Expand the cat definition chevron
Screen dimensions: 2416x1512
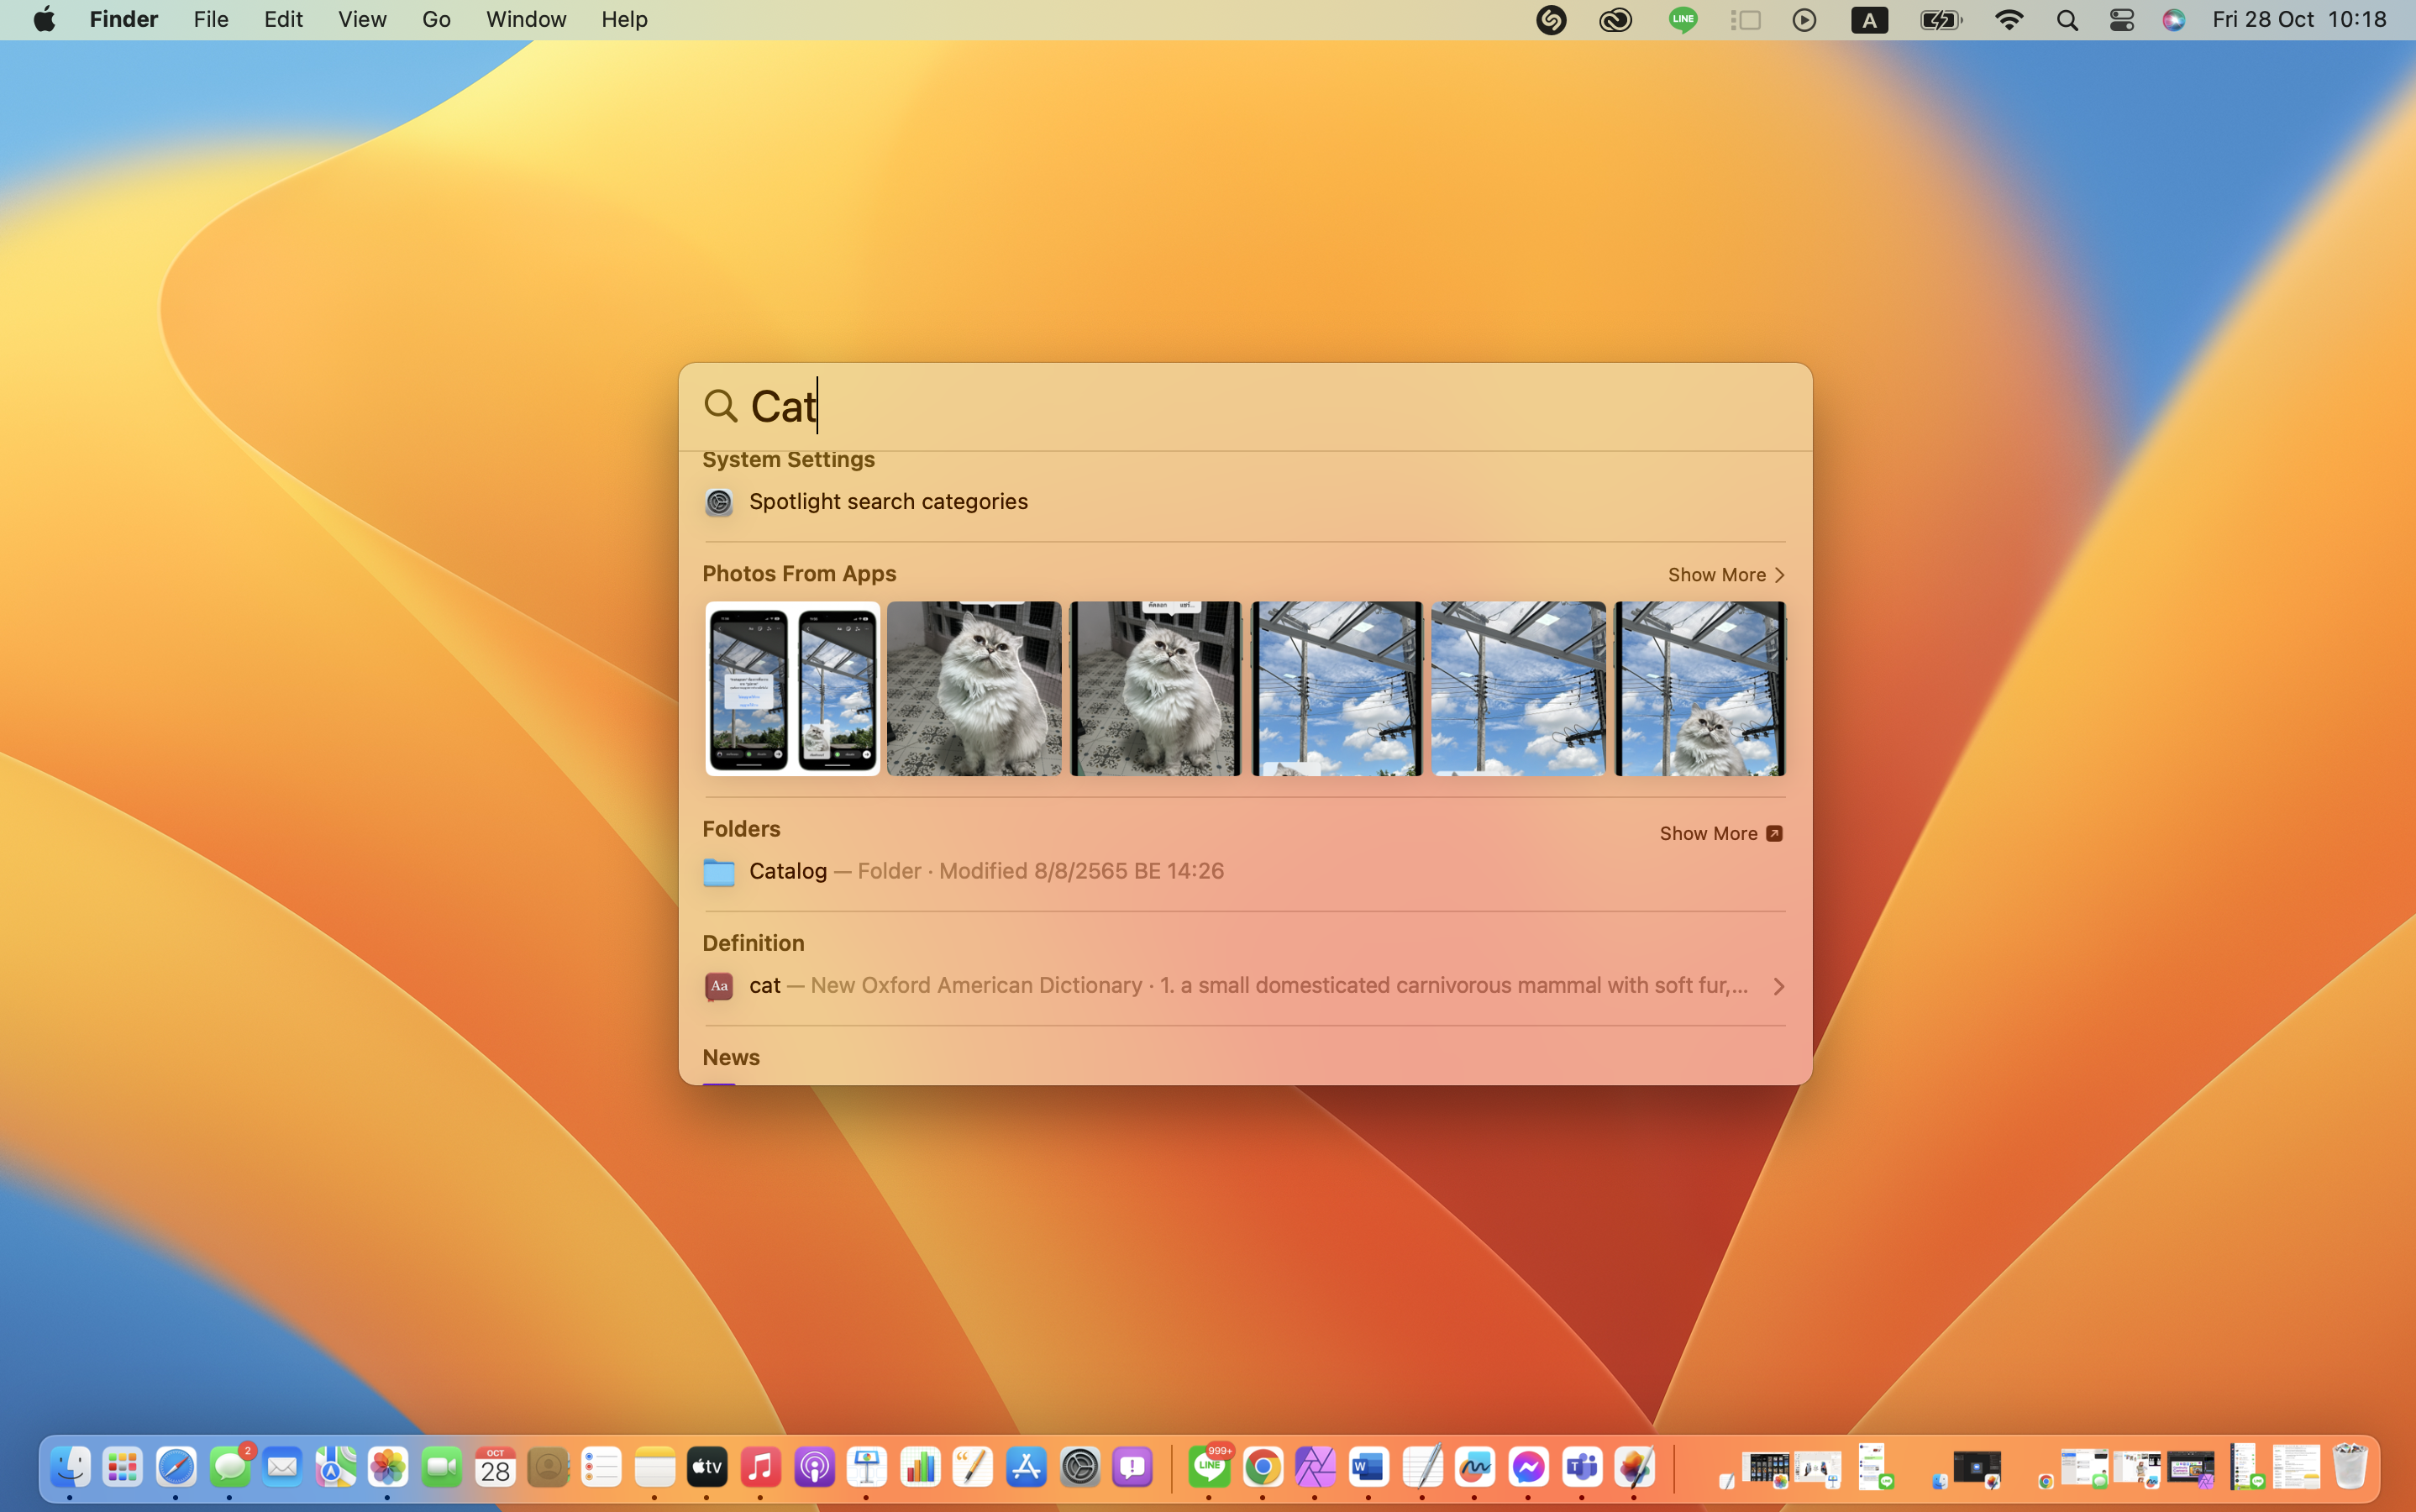1778,986
